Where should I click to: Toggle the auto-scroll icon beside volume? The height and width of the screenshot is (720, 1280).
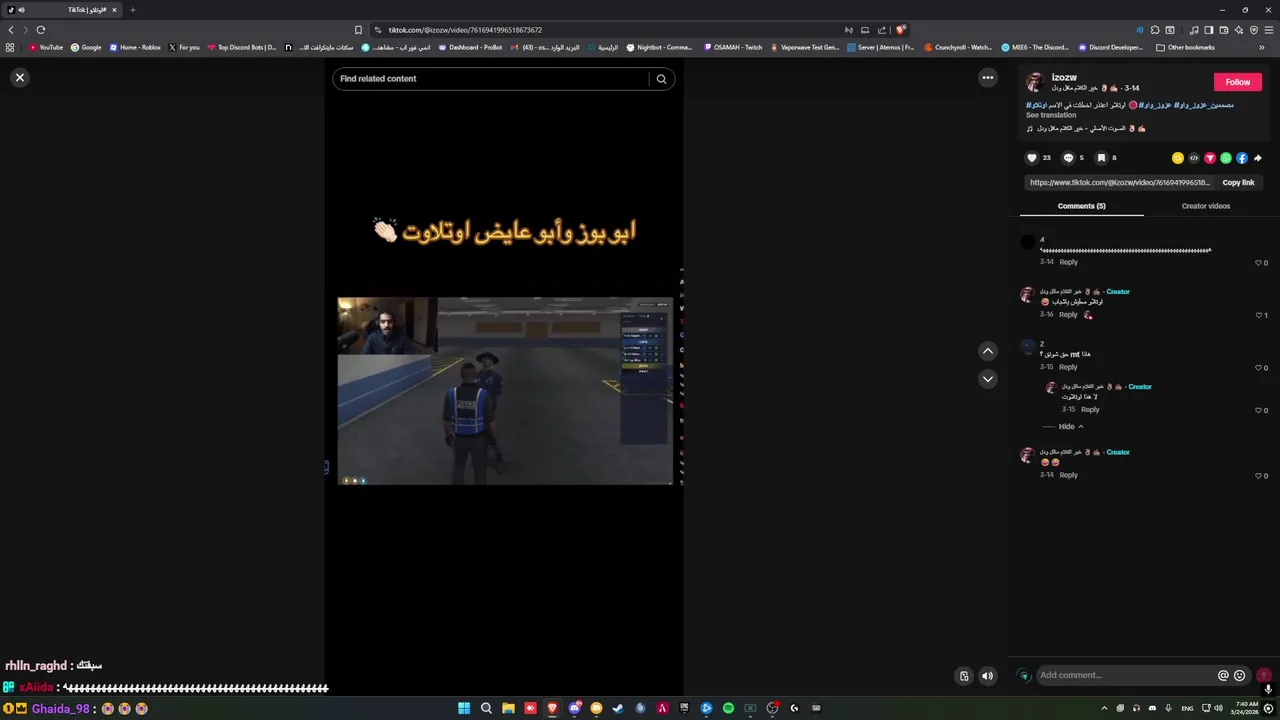(x=964, y=676)
